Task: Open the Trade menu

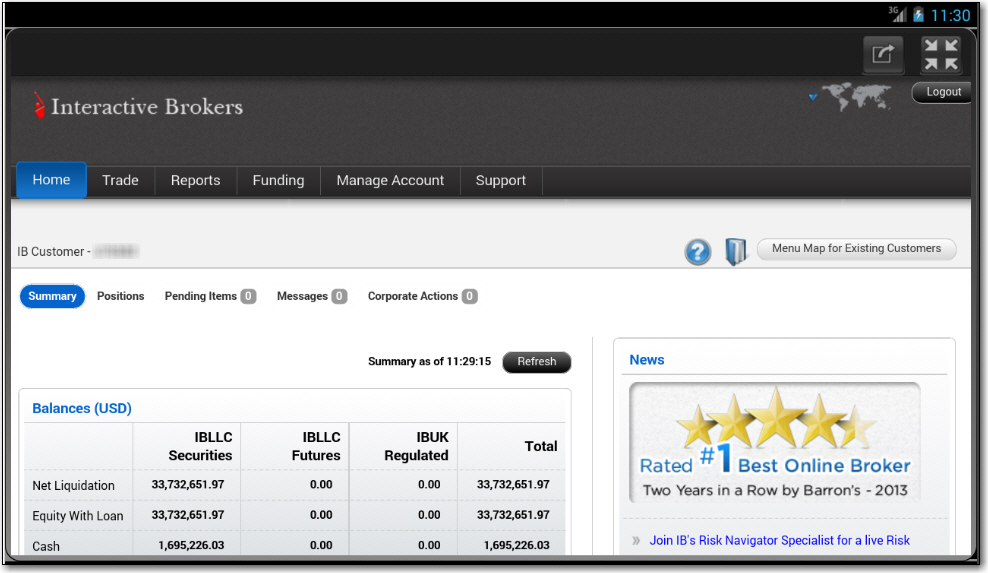Action: 120,181
